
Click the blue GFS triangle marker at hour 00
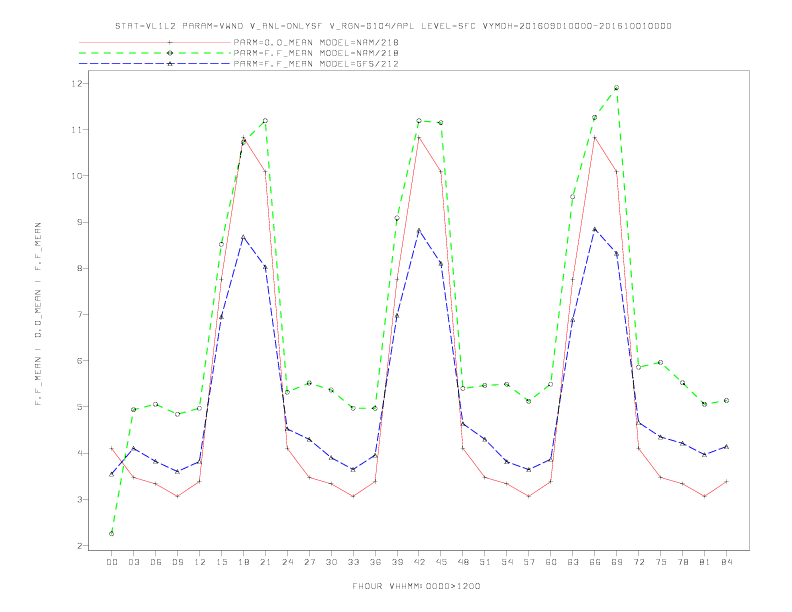click(112, 474)
